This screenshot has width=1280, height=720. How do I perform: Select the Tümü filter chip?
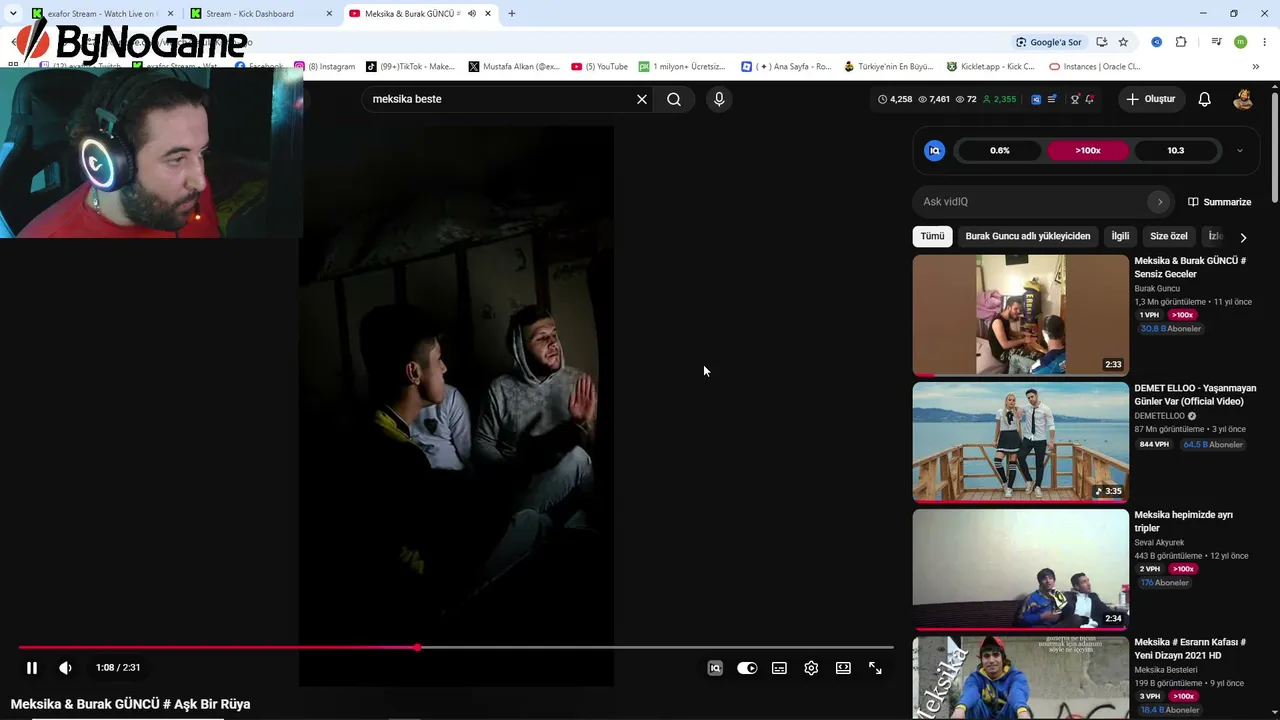[932, 237]
